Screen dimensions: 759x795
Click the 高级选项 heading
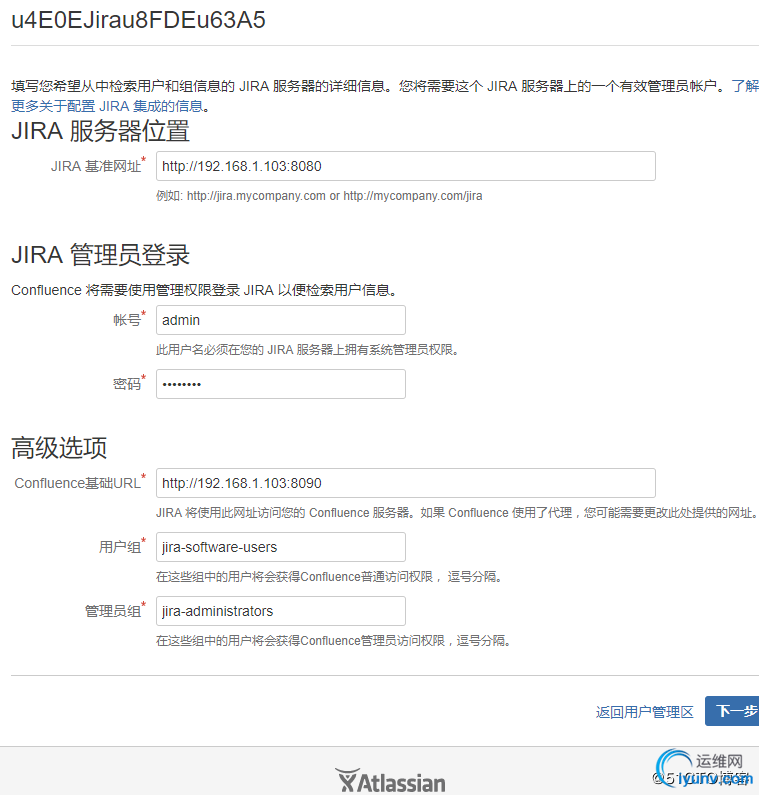tap(59, 448)
